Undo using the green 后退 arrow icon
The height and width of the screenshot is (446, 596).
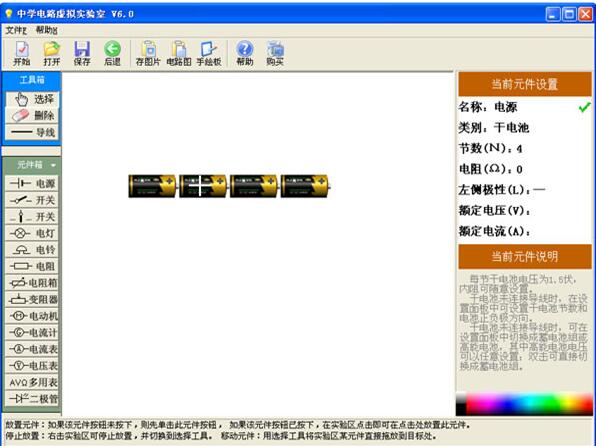(x=112, y=53)
